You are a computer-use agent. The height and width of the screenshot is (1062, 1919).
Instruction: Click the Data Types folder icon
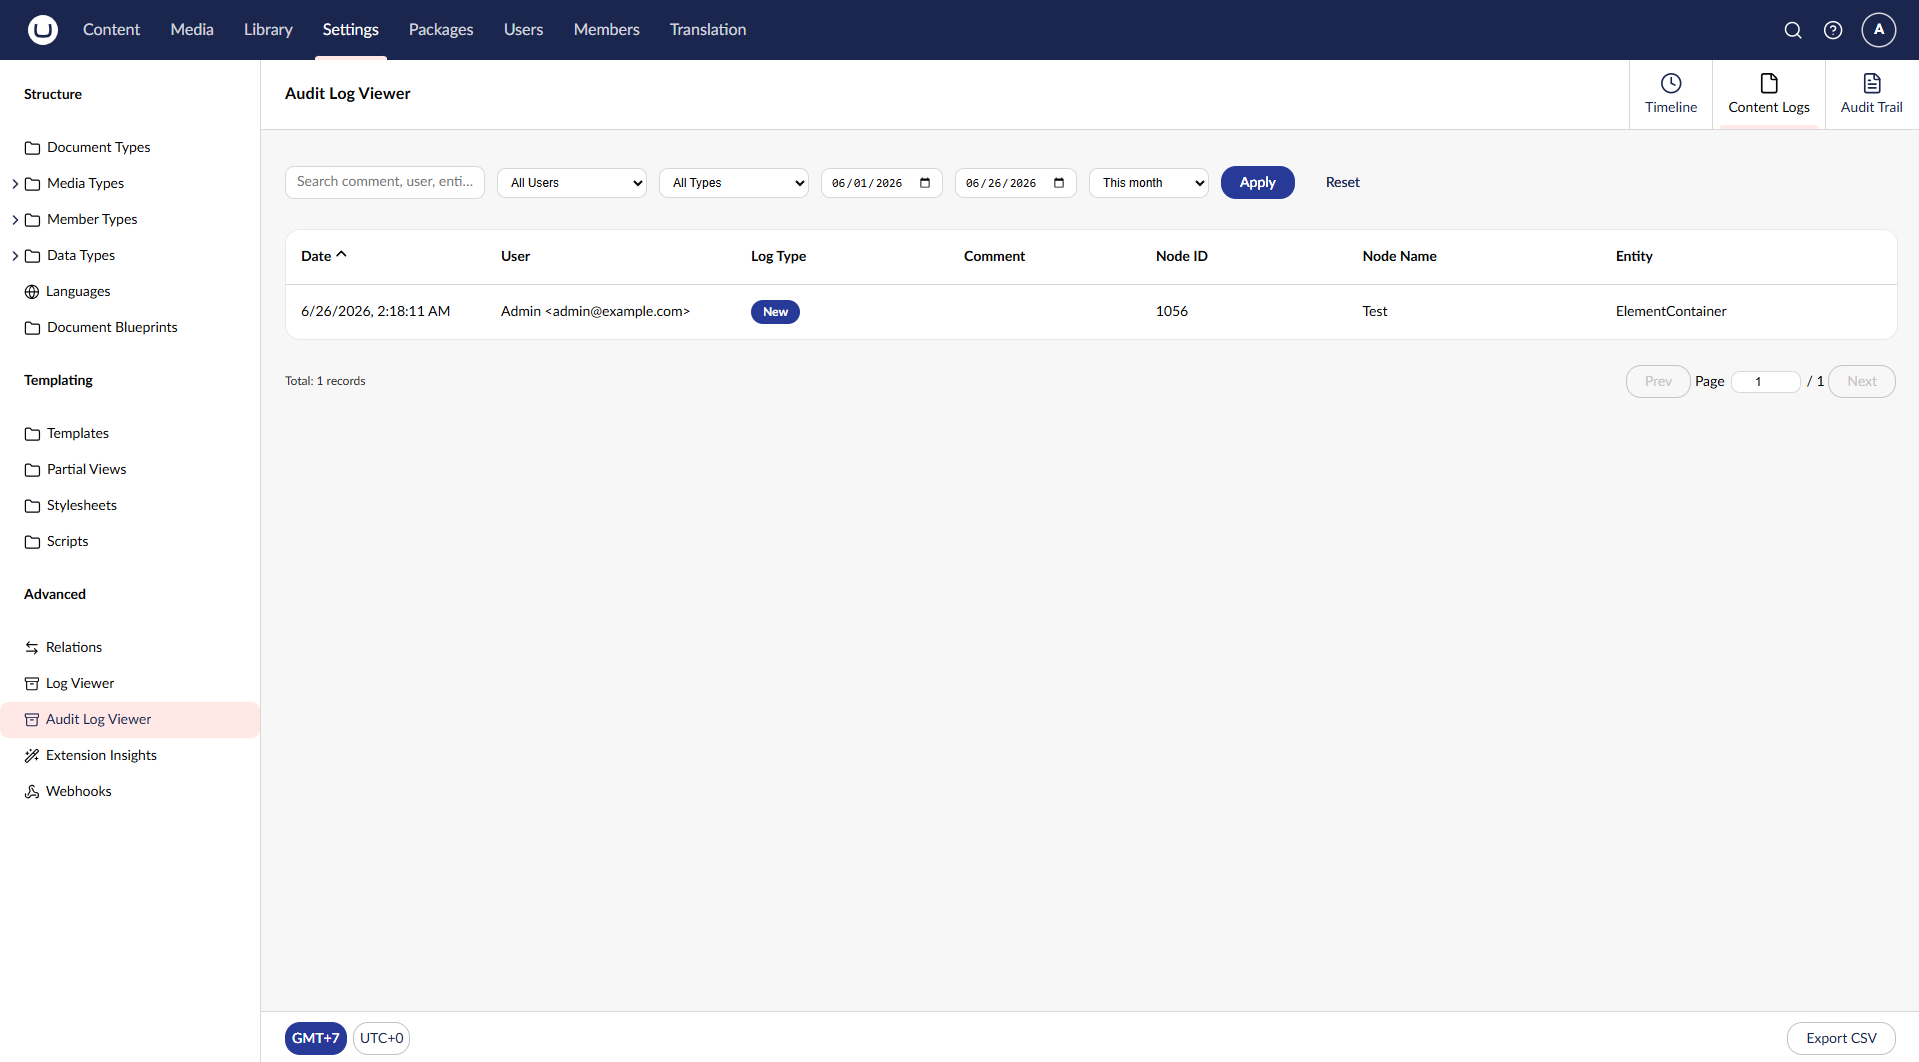coord(32,256)
